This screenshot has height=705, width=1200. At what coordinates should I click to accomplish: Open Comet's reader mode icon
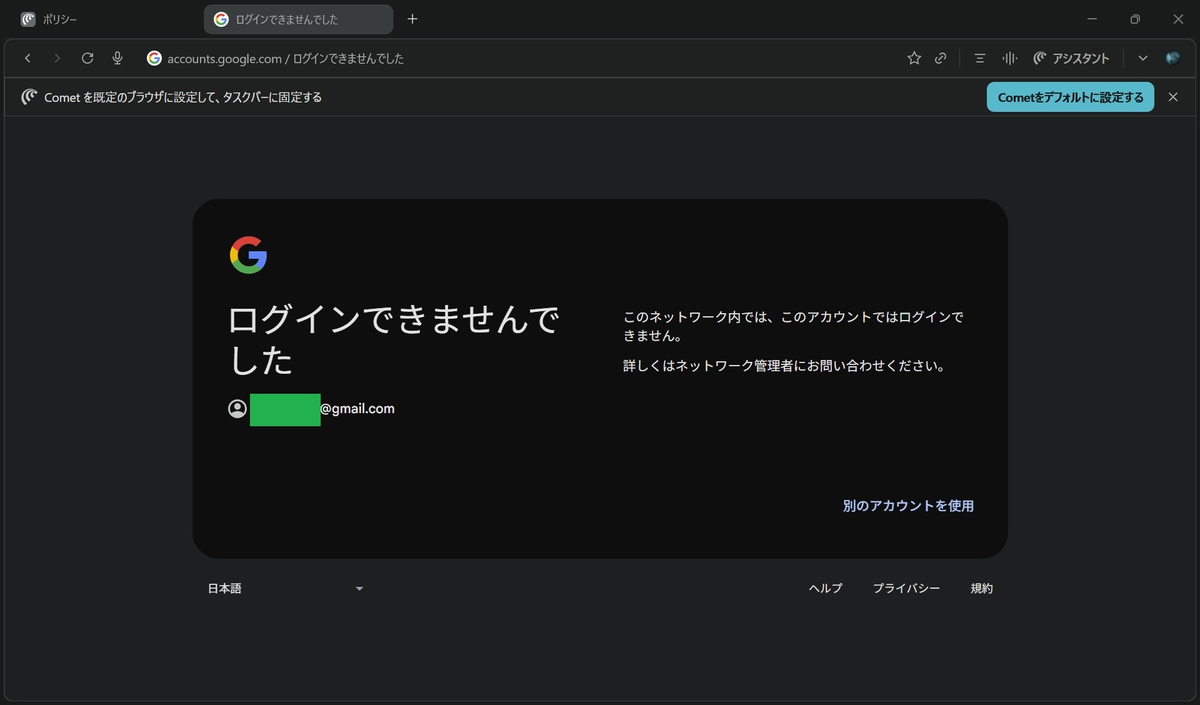pos(979,58)
